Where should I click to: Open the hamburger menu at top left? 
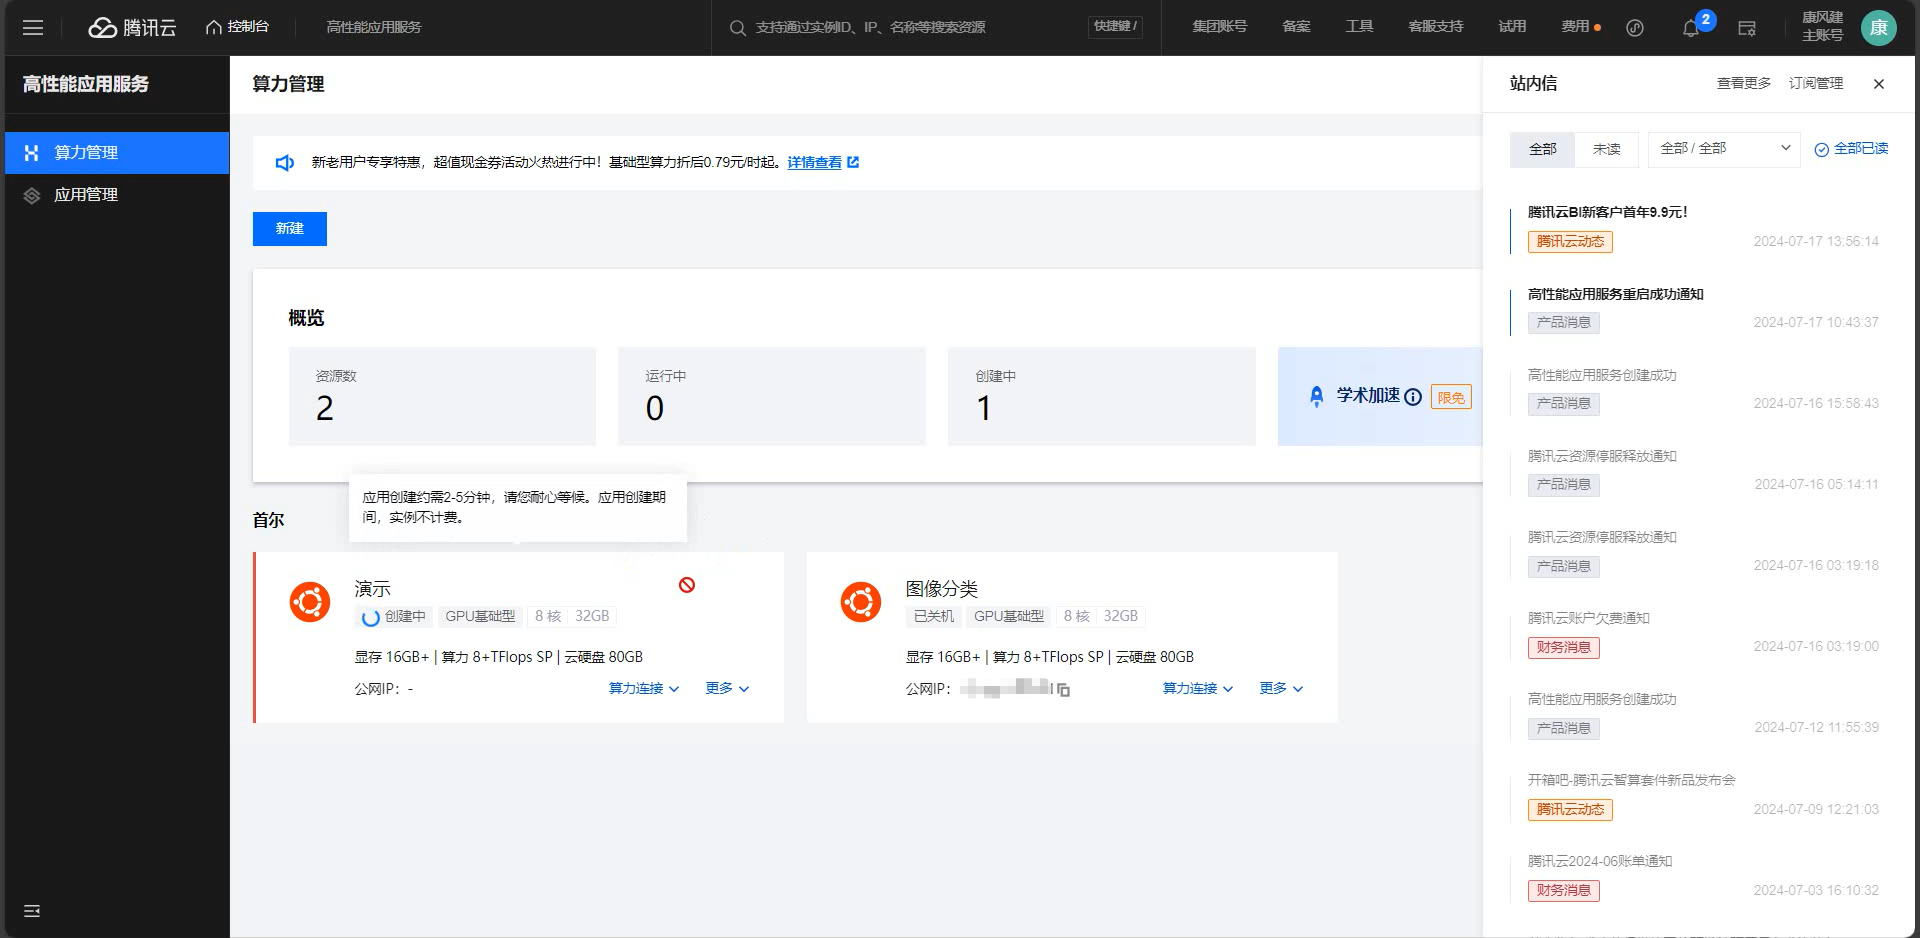[33, 28]
